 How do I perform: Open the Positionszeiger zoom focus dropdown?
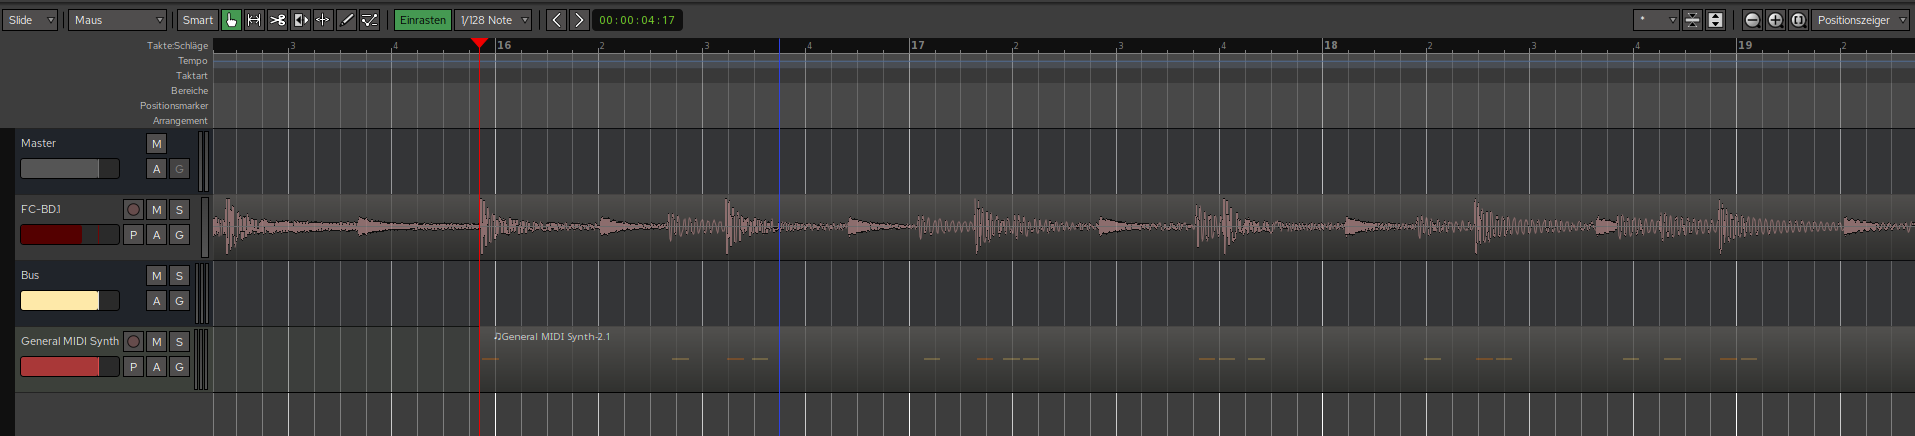[x=1860, y=20]
